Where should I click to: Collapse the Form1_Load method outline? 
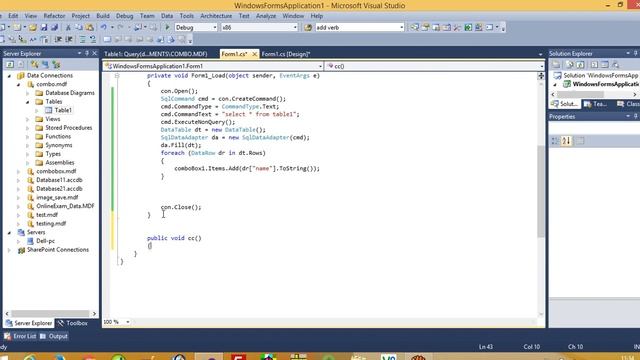(117, 76)
